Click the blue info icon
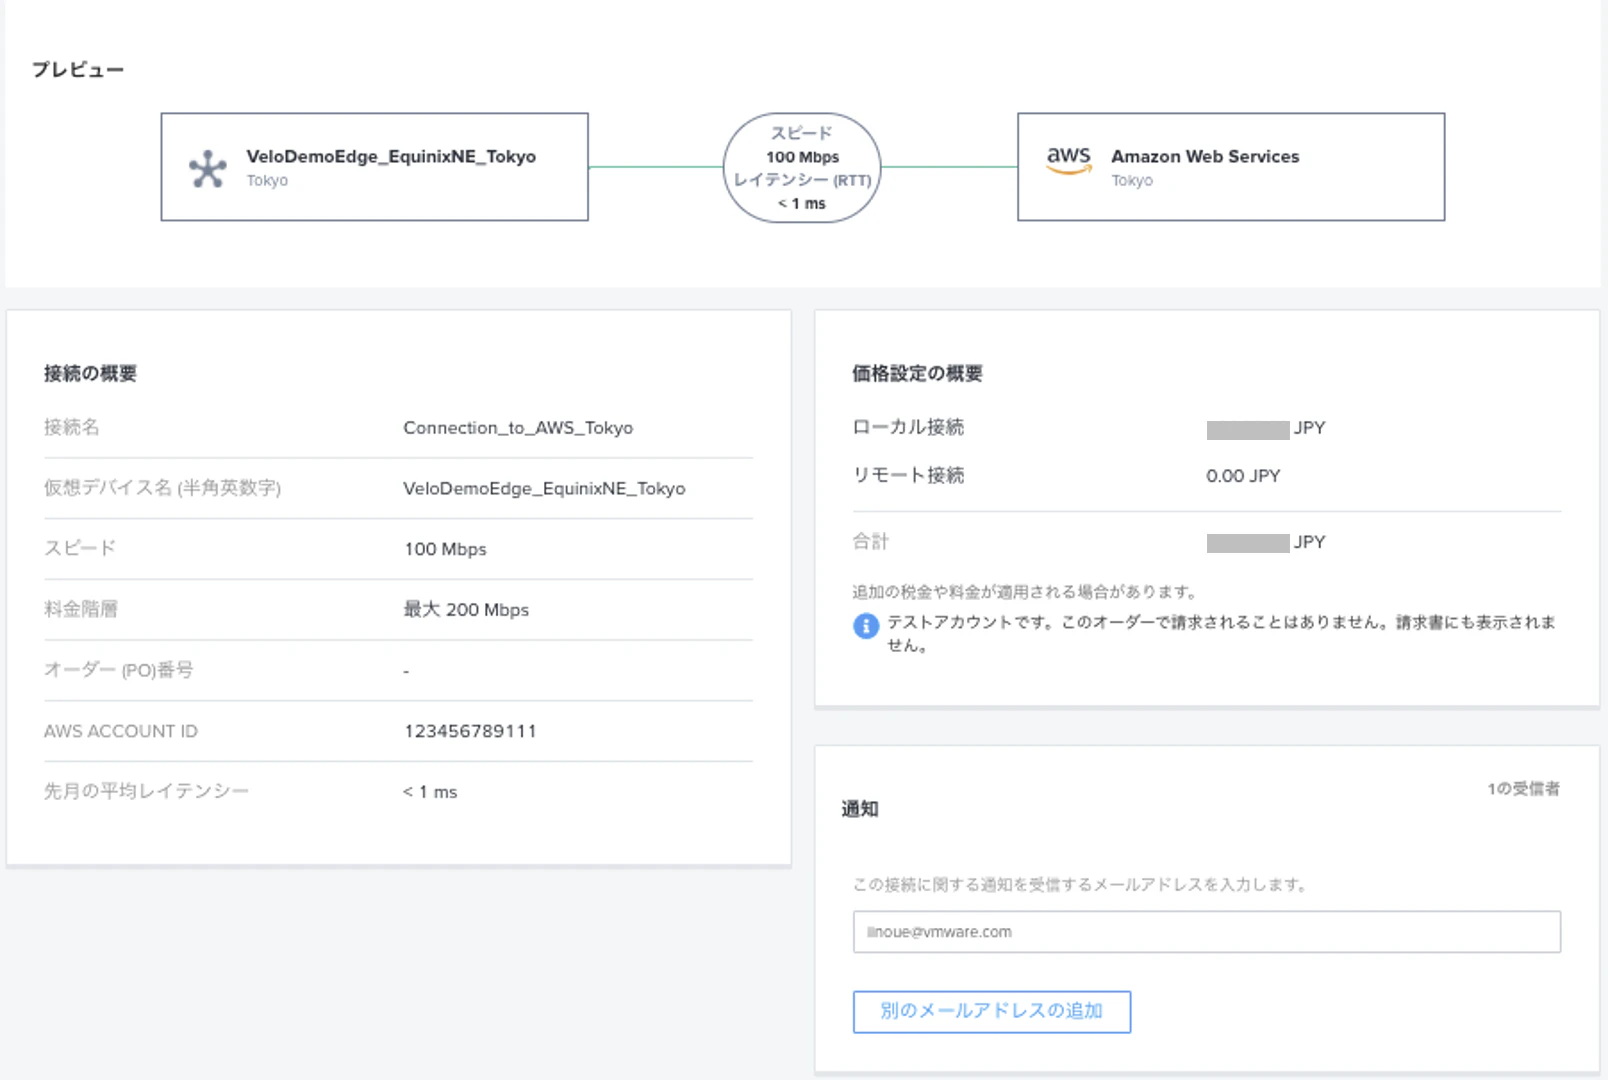The width and height of the screenshot is (1608, 1080). 866,626
